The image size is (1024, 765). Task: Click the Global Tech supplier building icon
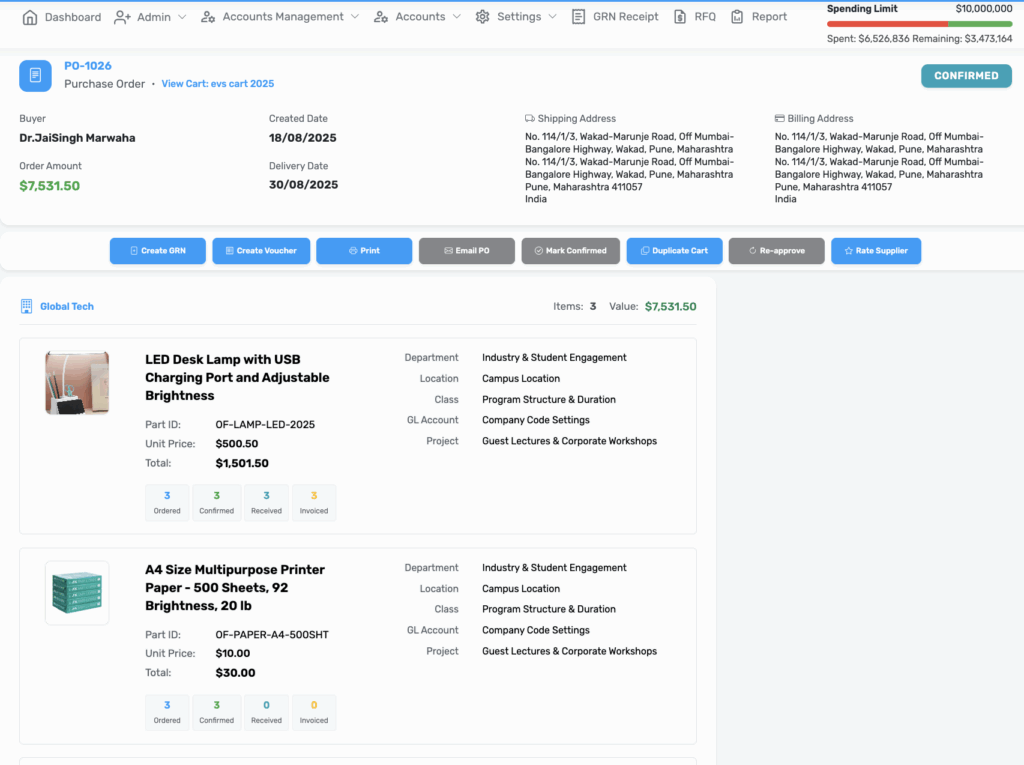tap(27, 306)
